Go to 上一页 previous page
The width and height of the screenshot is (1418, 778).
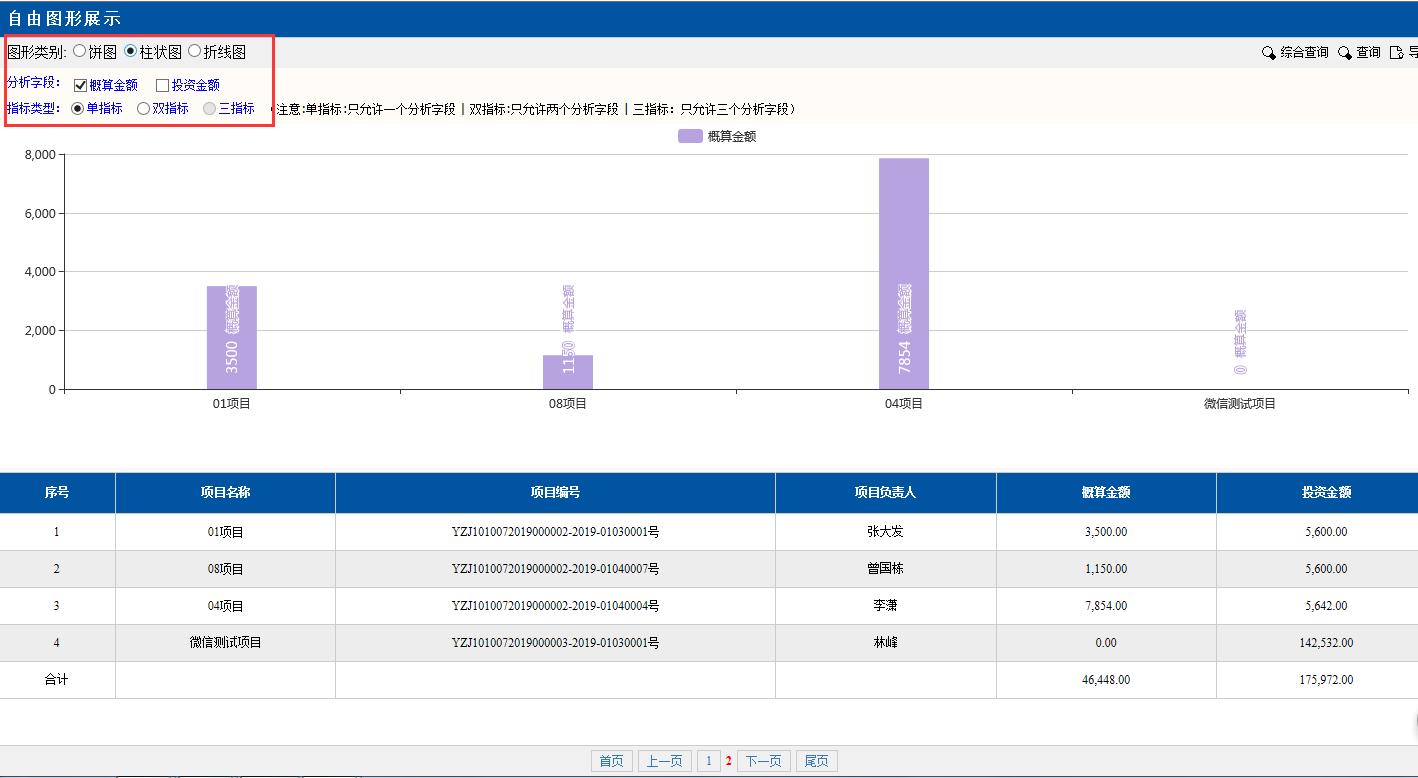(664, 761)
